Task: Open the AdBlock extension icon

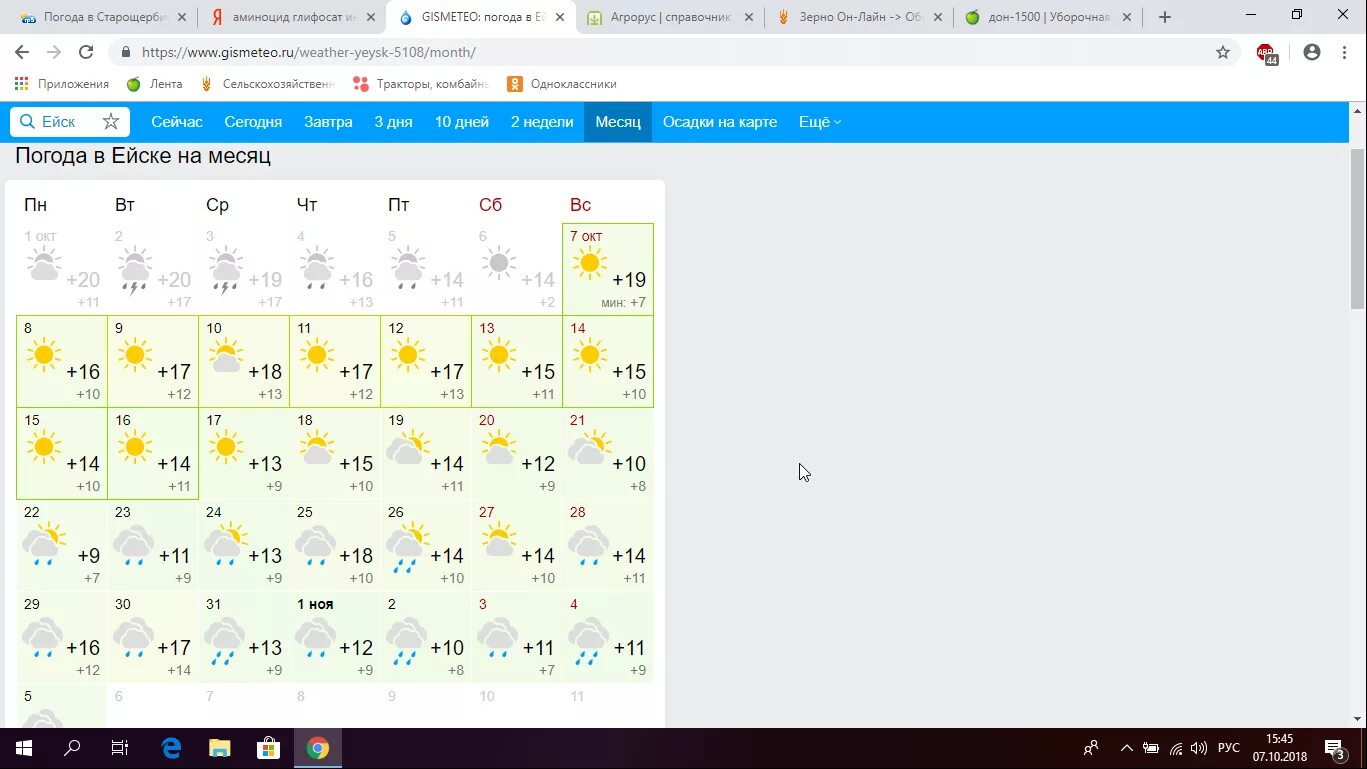Action: pyautogui.click(x=1266, y=53)
